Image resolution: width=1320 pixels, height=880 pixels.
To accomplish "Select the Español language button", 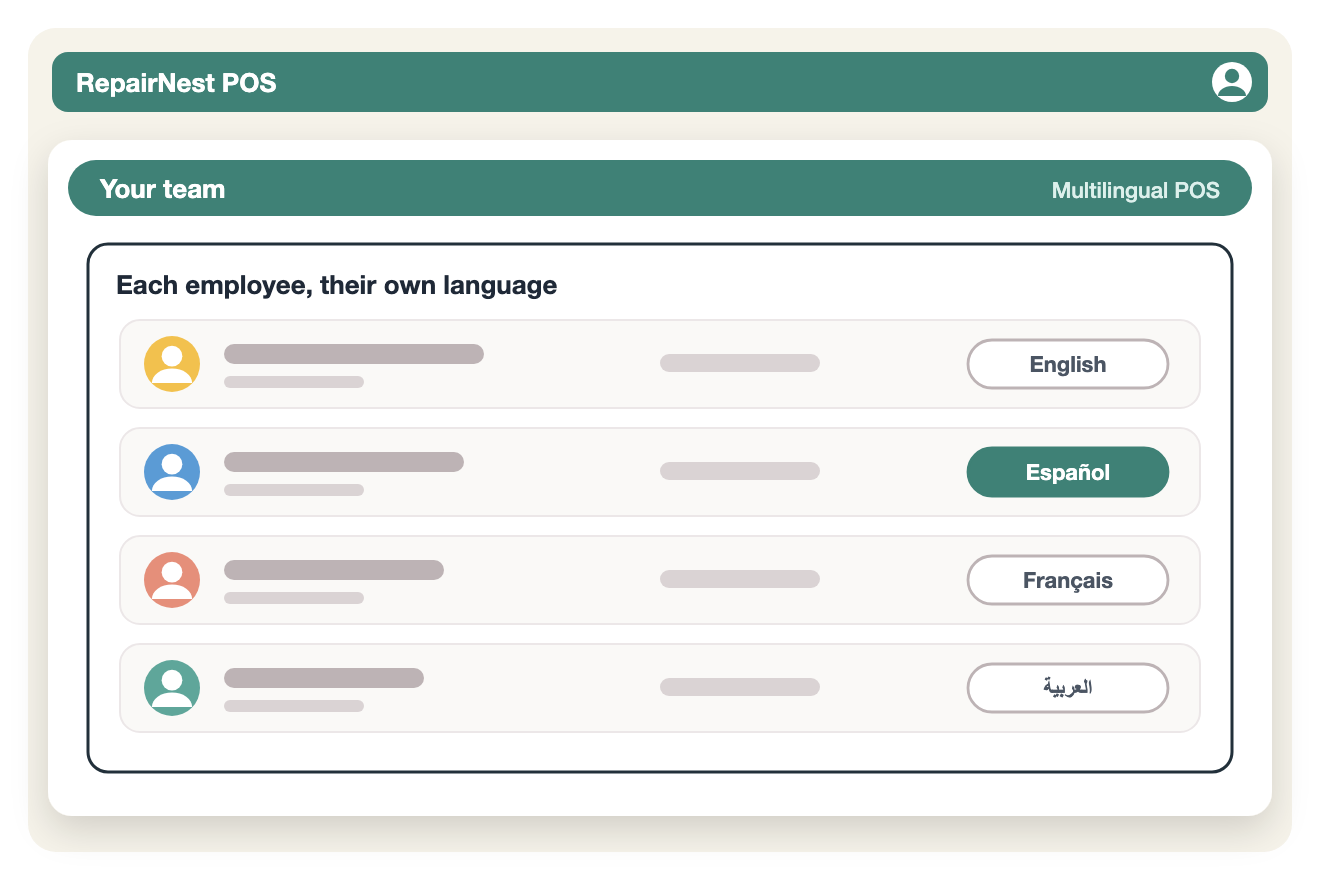I will point(1068,472).
